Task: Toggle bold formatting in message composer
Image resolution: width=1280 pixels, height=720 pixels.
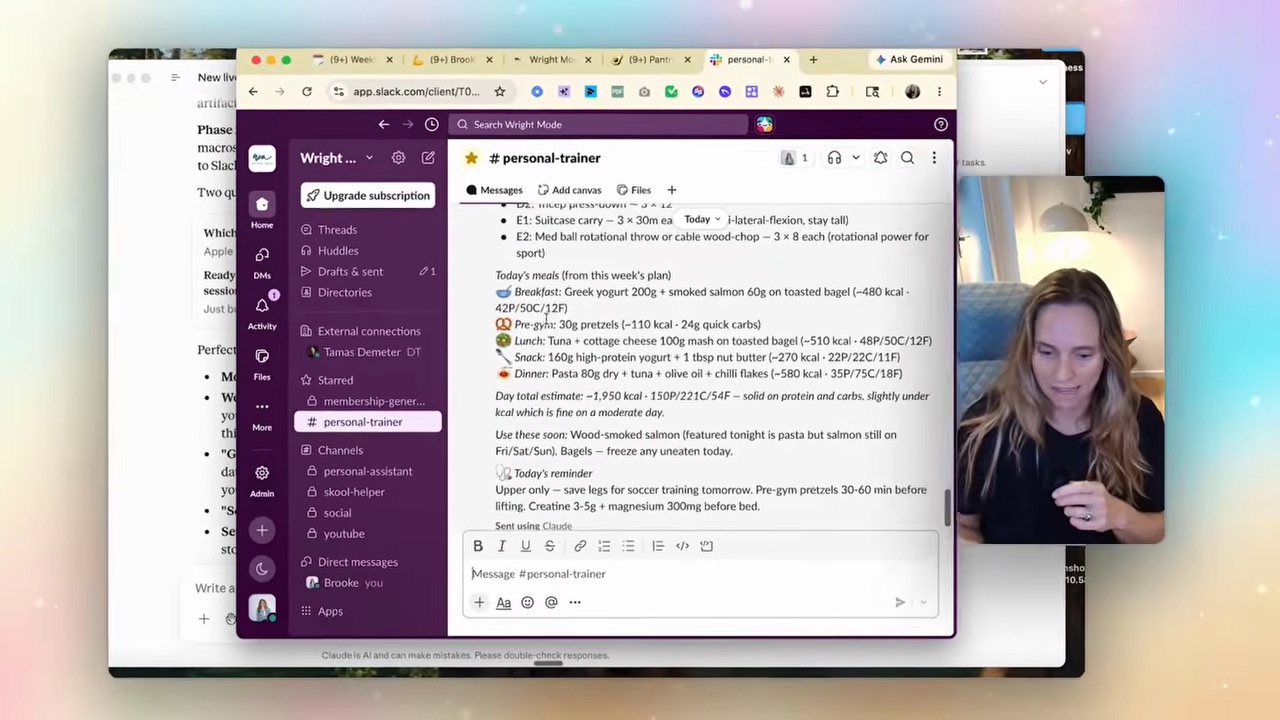Action: 478,546
